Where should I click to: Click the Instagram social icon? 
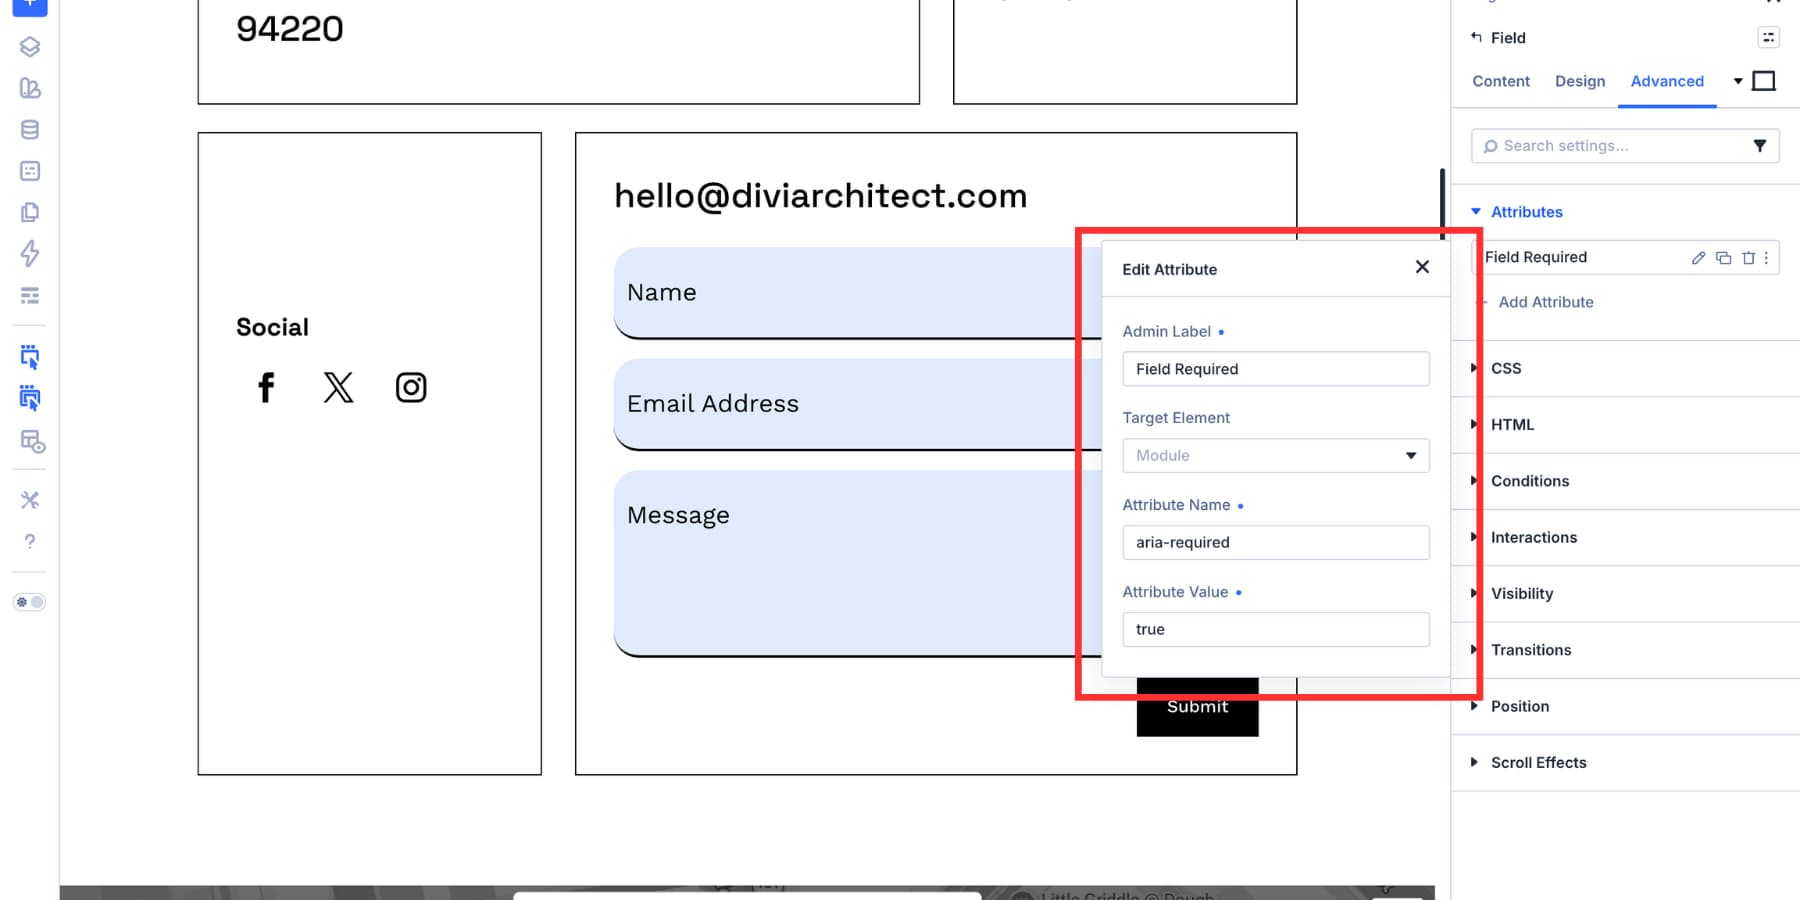(x=411, y=387)
